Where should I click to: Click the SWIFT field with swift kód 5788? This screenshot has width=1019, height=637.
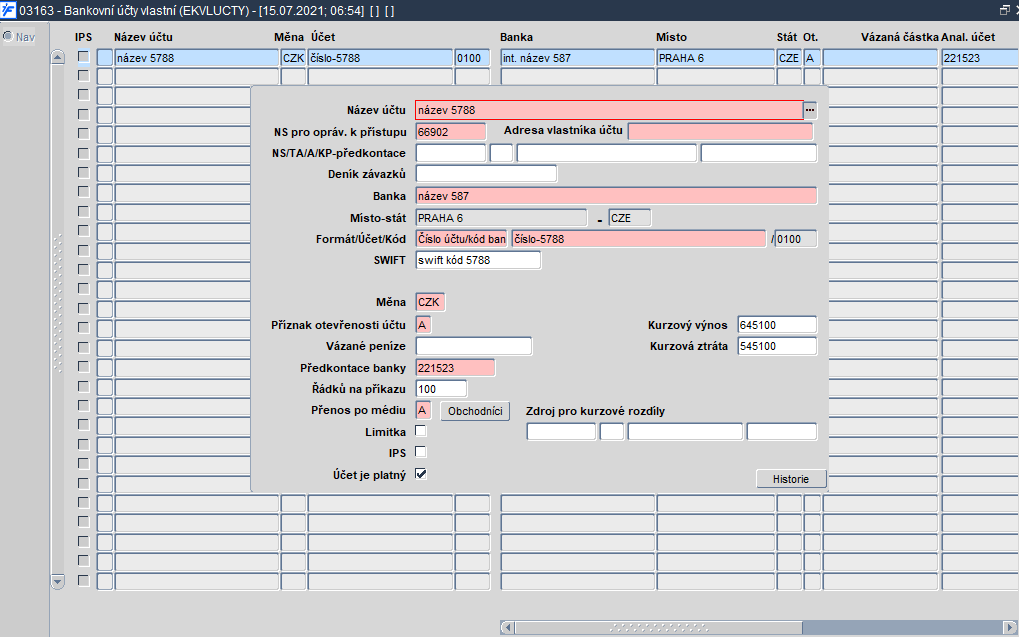tap(477, 260)
